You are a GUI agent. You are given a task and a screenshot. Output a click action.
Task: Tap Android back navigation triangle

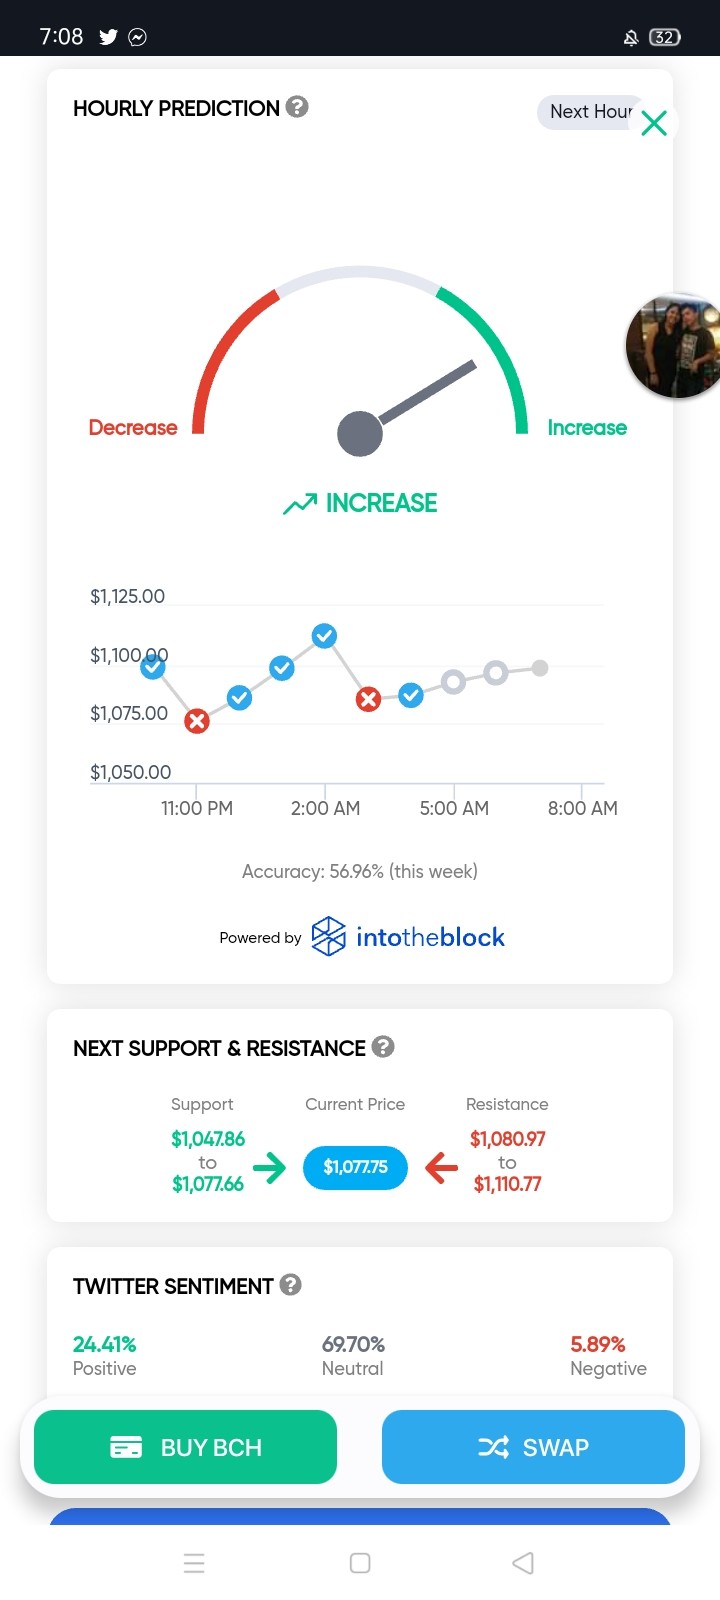pyautogui.click(x=523, y=1563)
